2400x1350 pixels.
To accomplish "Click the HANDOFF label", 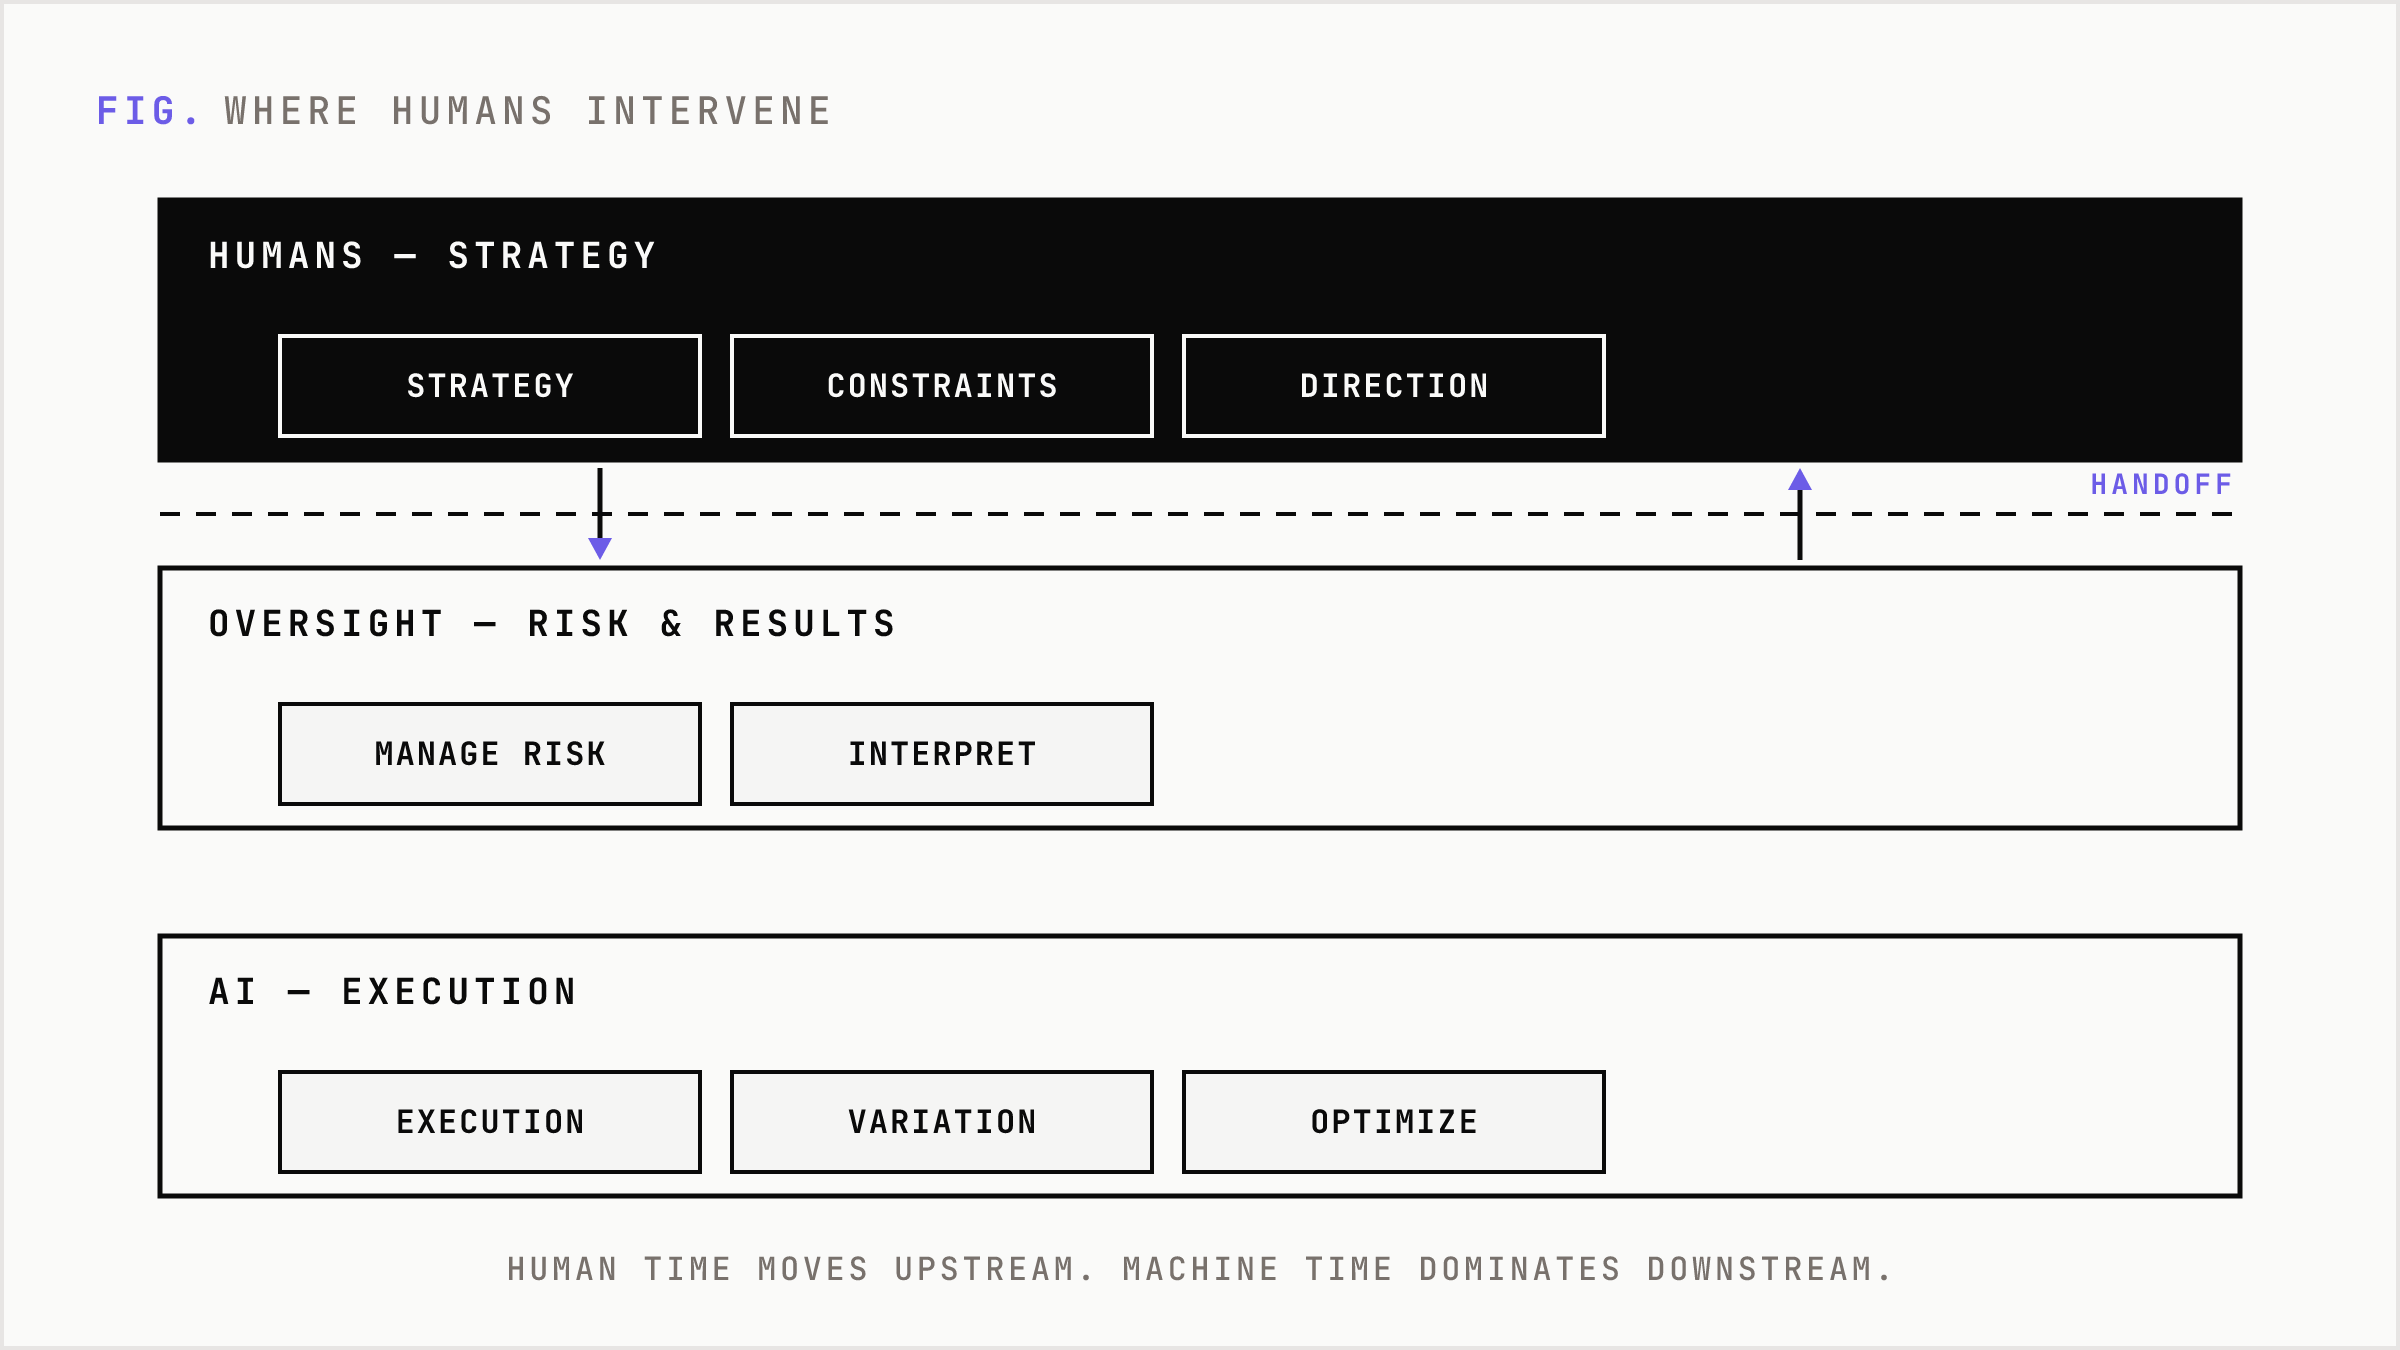I will (x=2161, y=485).
